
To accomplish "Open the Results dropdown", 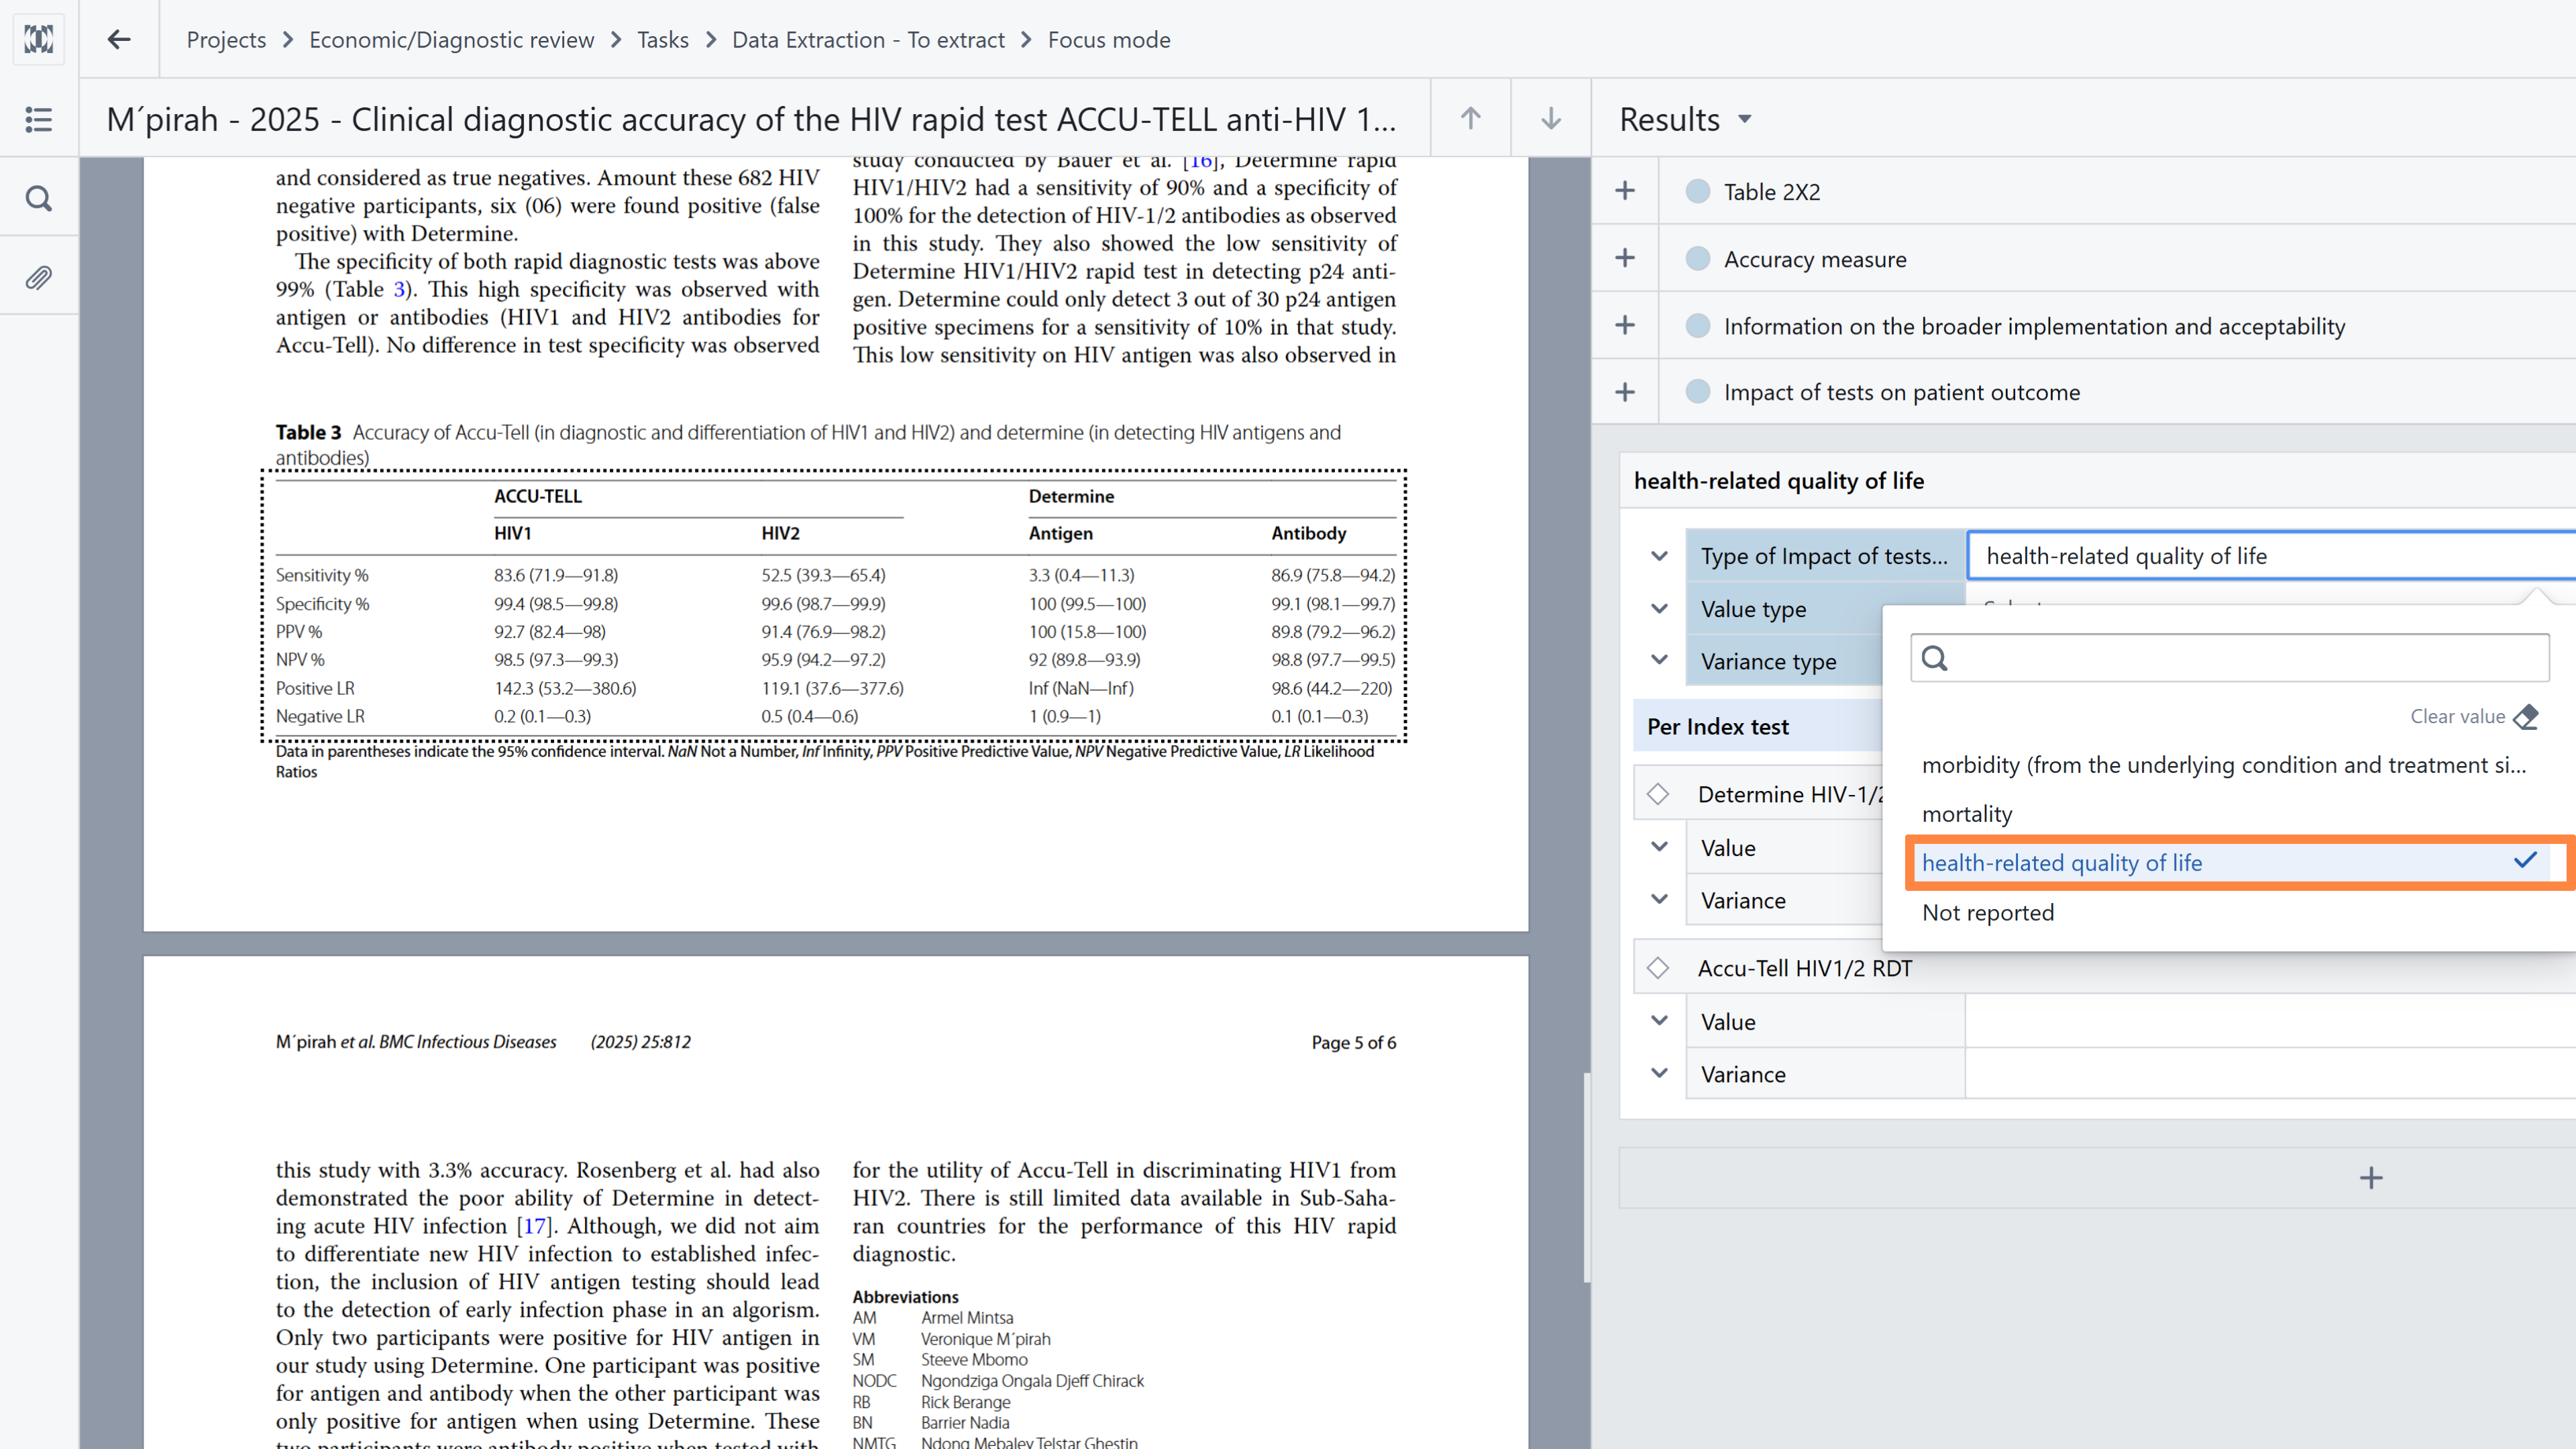I will [1686, 119].
